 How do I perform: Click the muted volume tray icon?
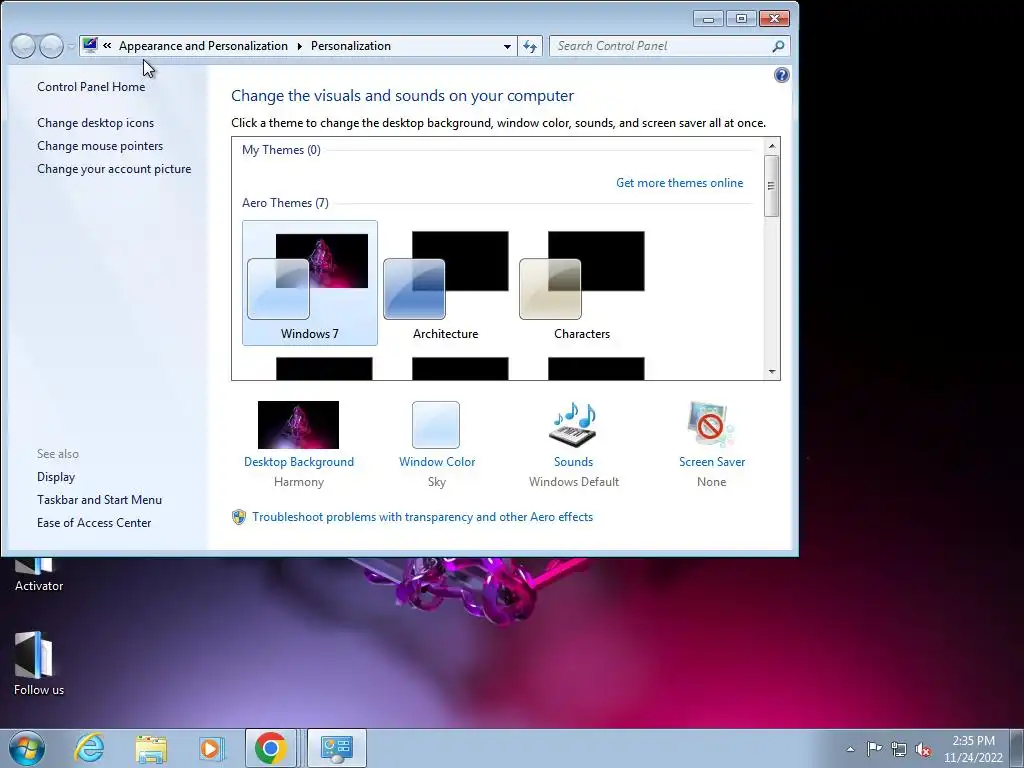click(x=923, y=749)
